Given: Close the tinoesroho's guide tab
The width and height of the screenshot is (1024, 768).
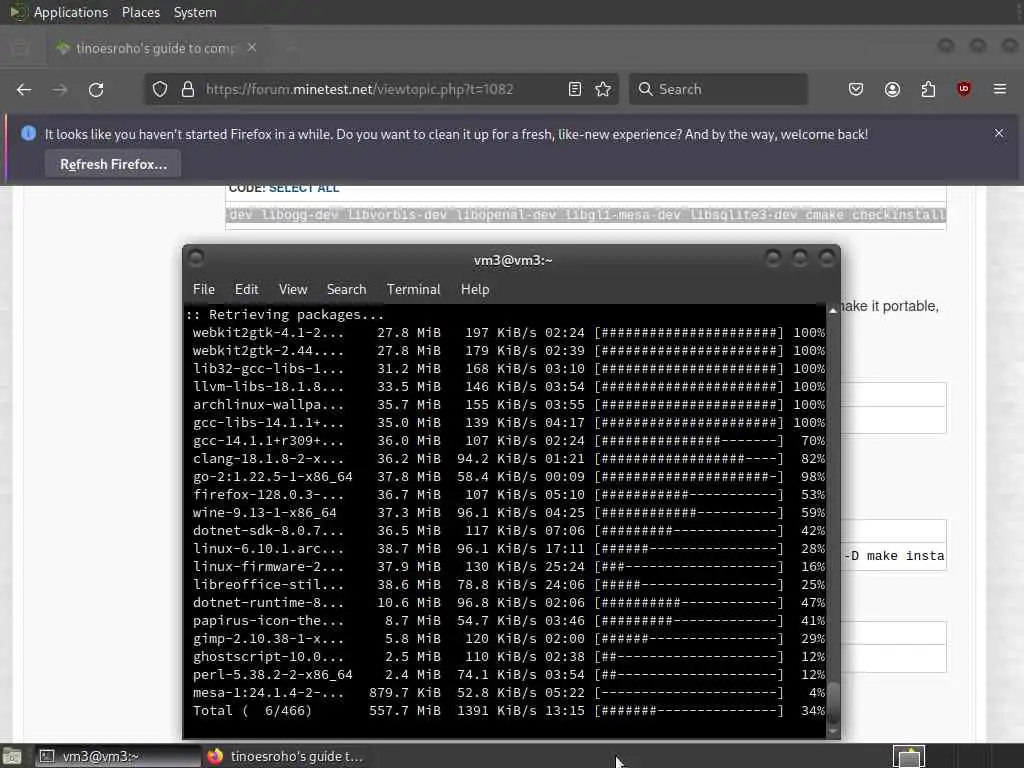Looking at the screenshot, I should click(x=252, y=48).
